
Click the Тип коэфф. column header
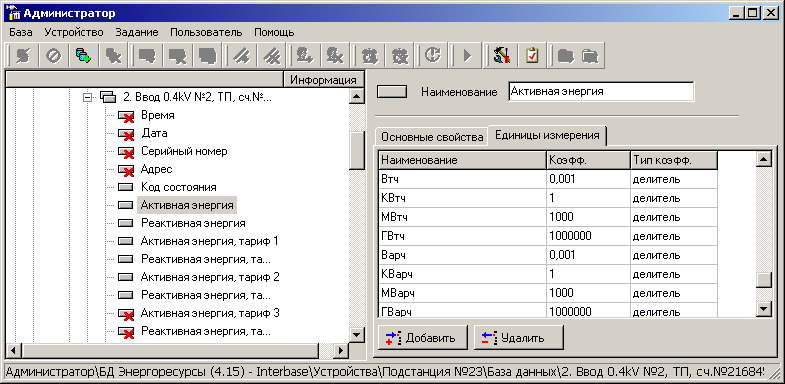673,160
